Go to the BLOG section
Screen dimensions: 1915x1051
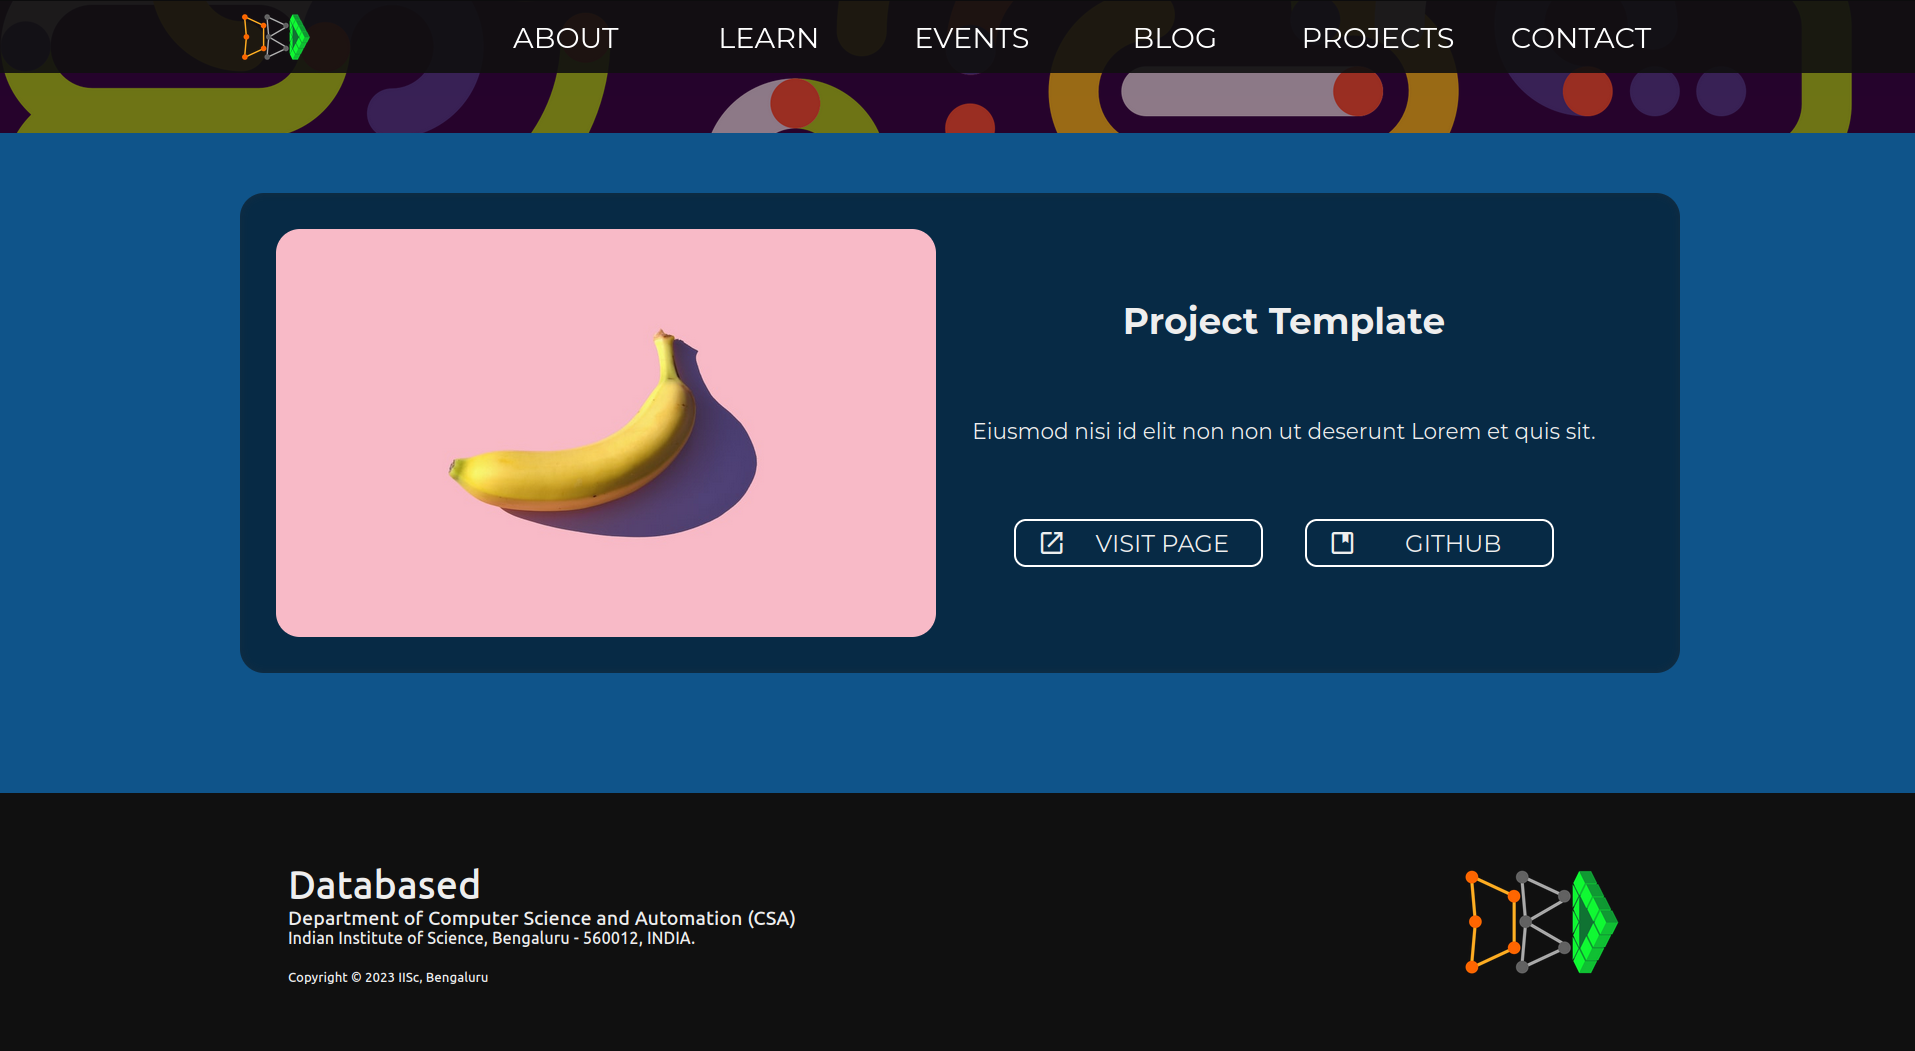[x=1174, y=38]
